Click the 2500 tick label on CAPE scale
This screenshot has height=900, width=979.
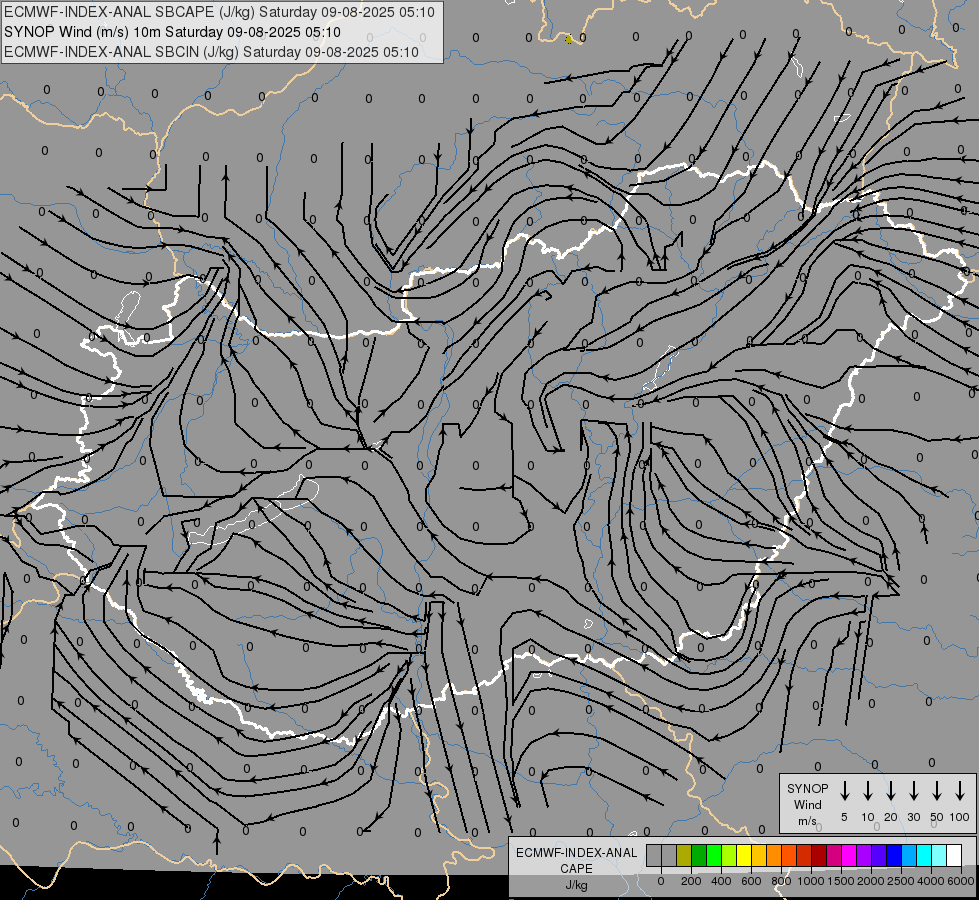(901, 881)
